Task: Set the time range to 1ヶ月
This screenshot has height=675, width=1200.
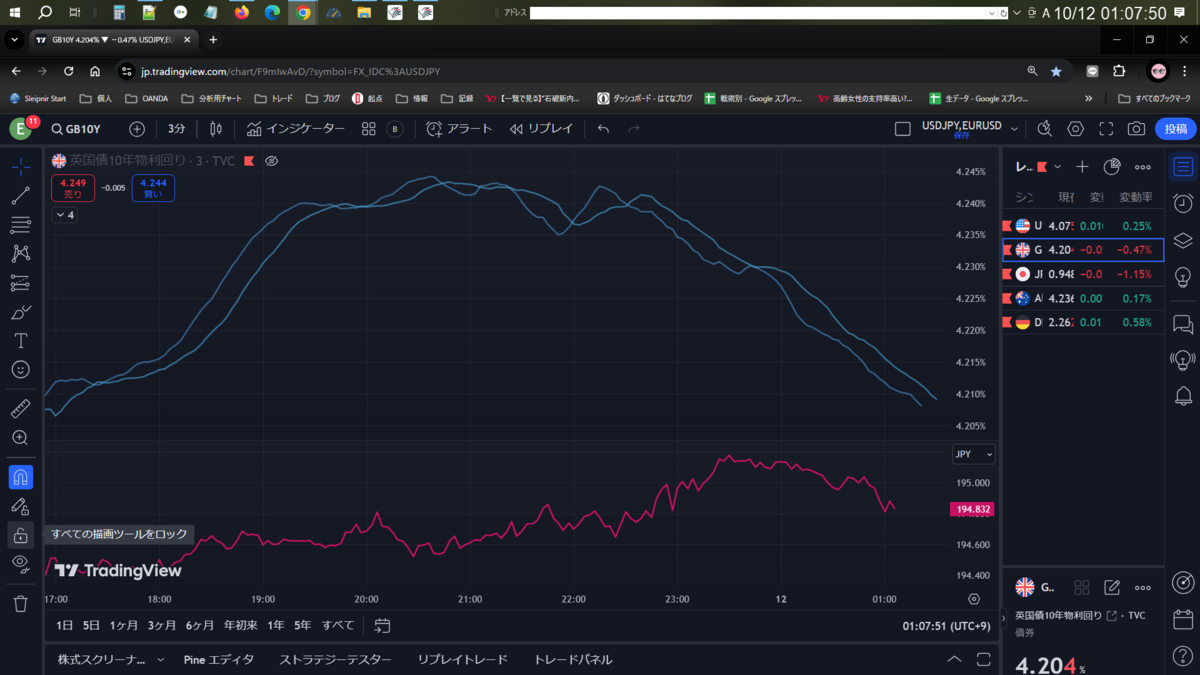Action: click(124, 625)
